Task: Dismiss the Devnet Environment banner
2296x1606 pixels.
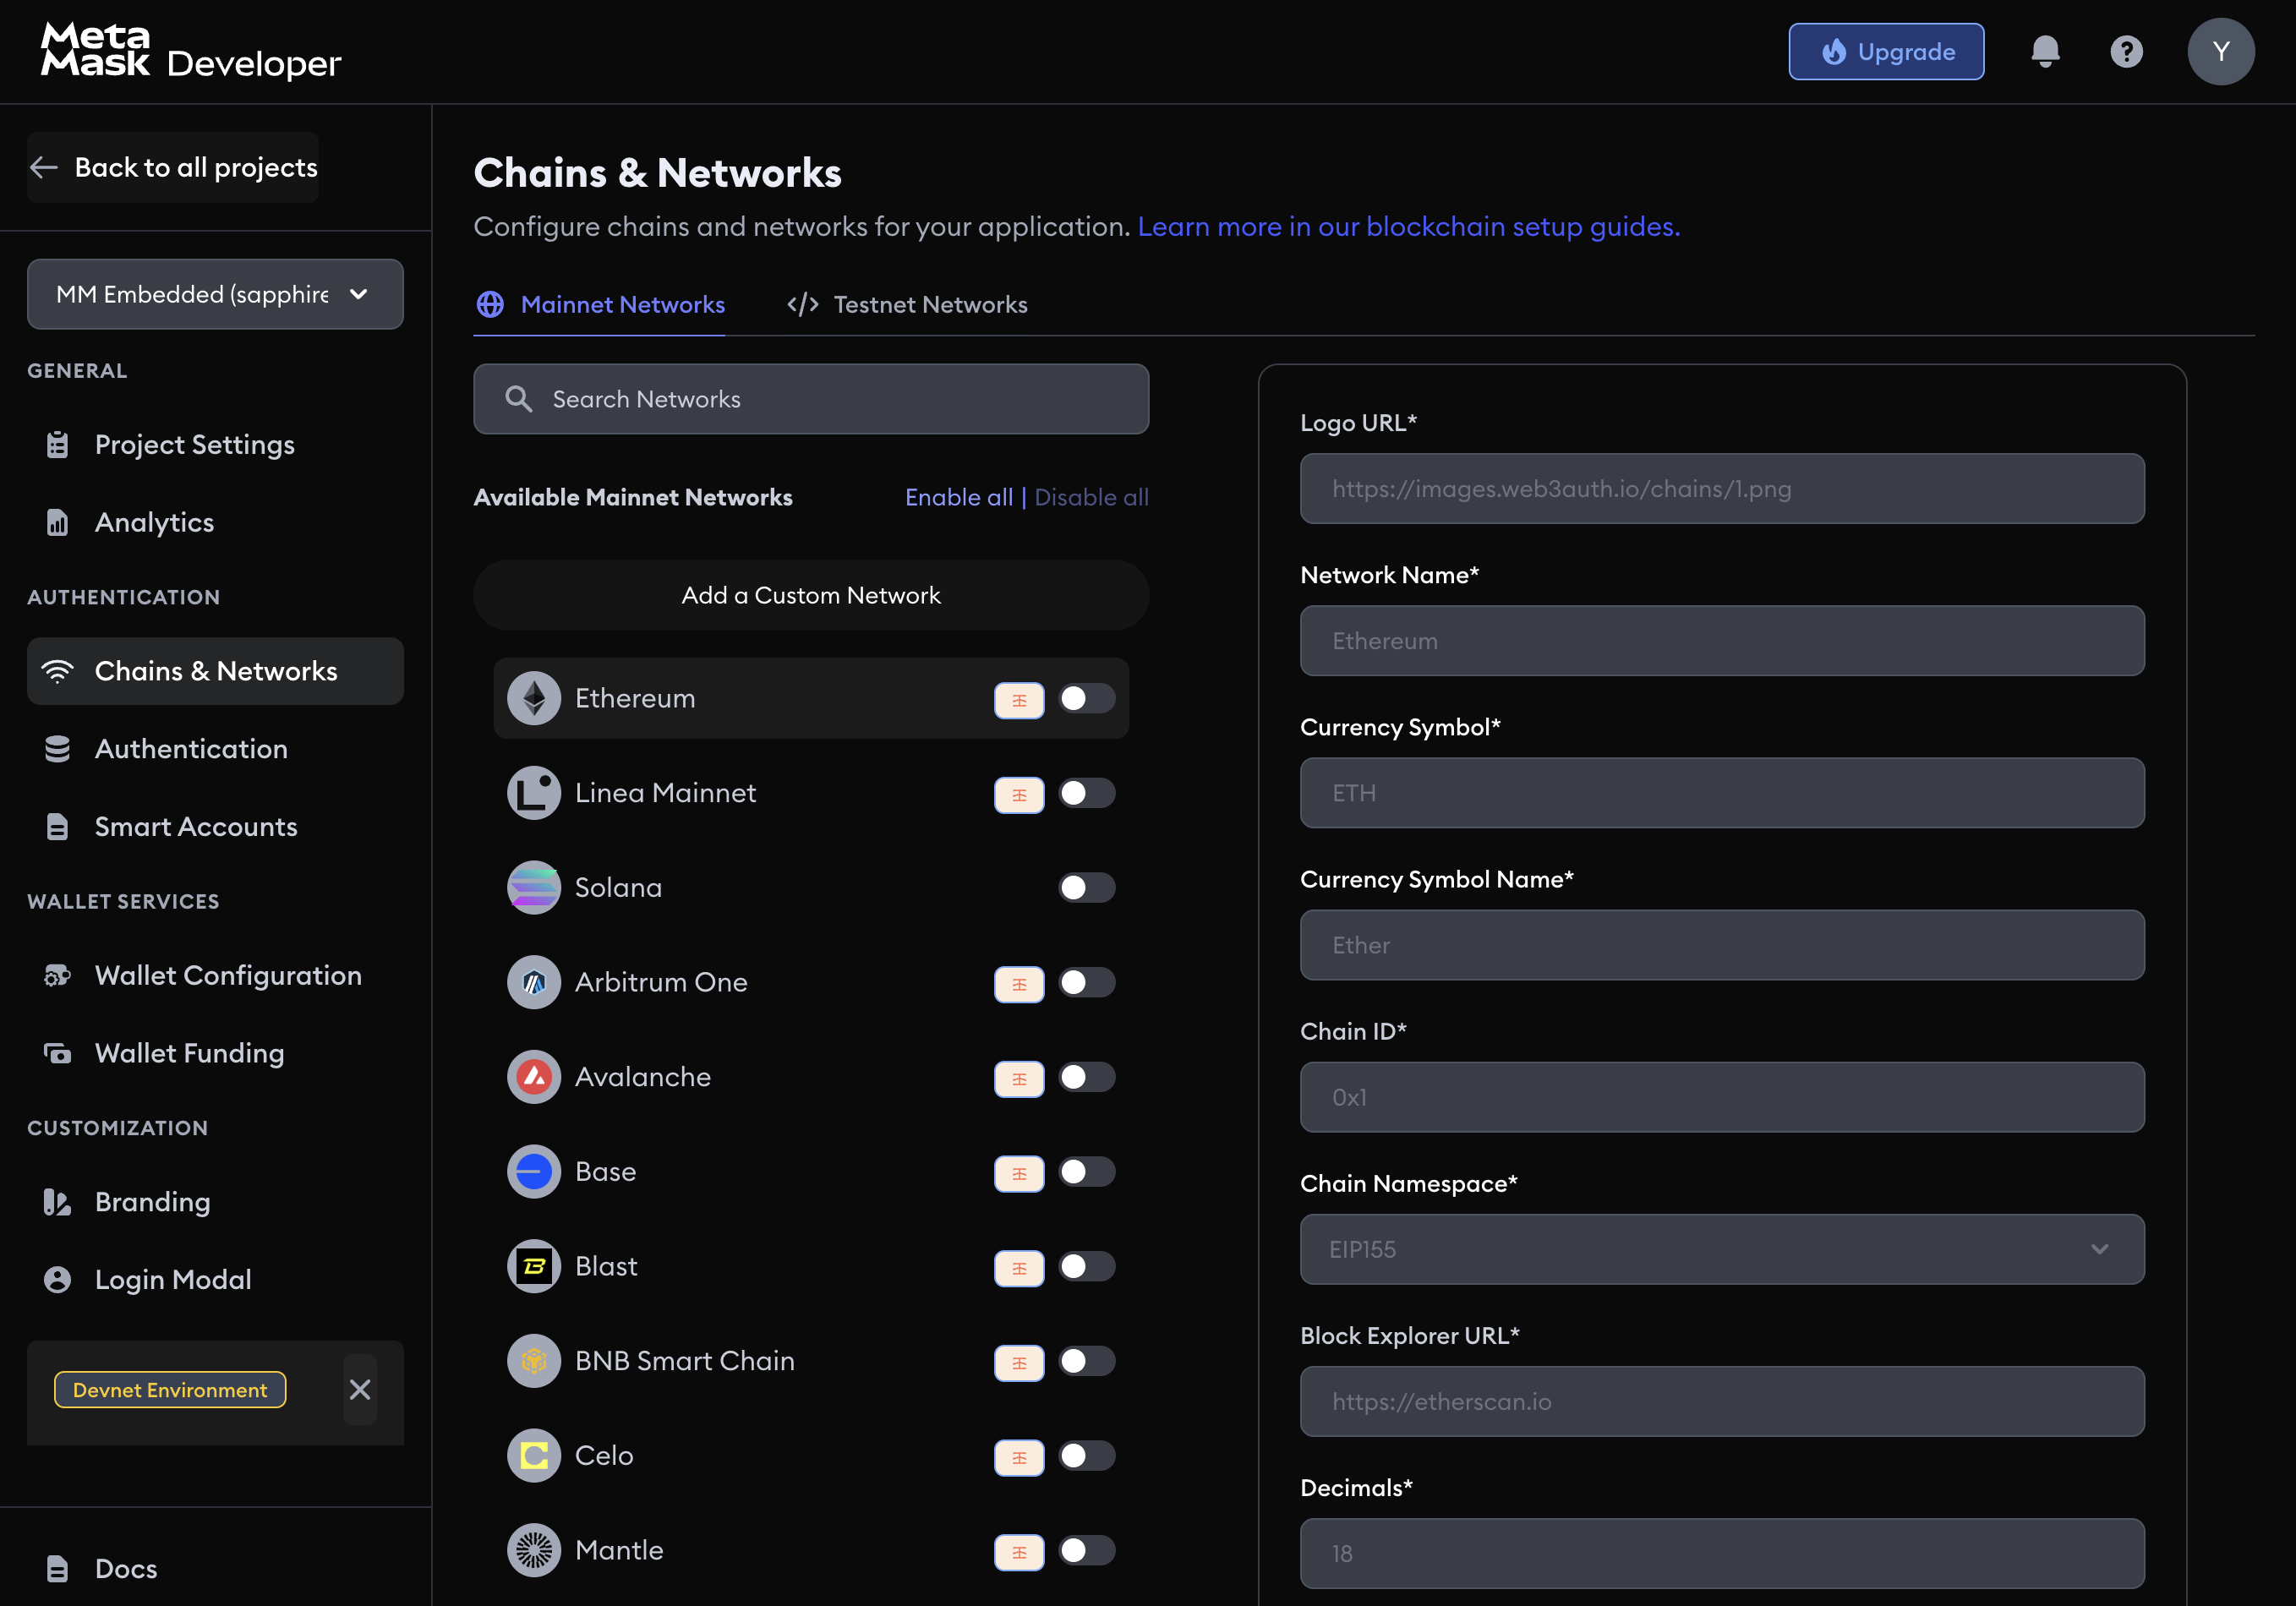Action: [360, 1389]
